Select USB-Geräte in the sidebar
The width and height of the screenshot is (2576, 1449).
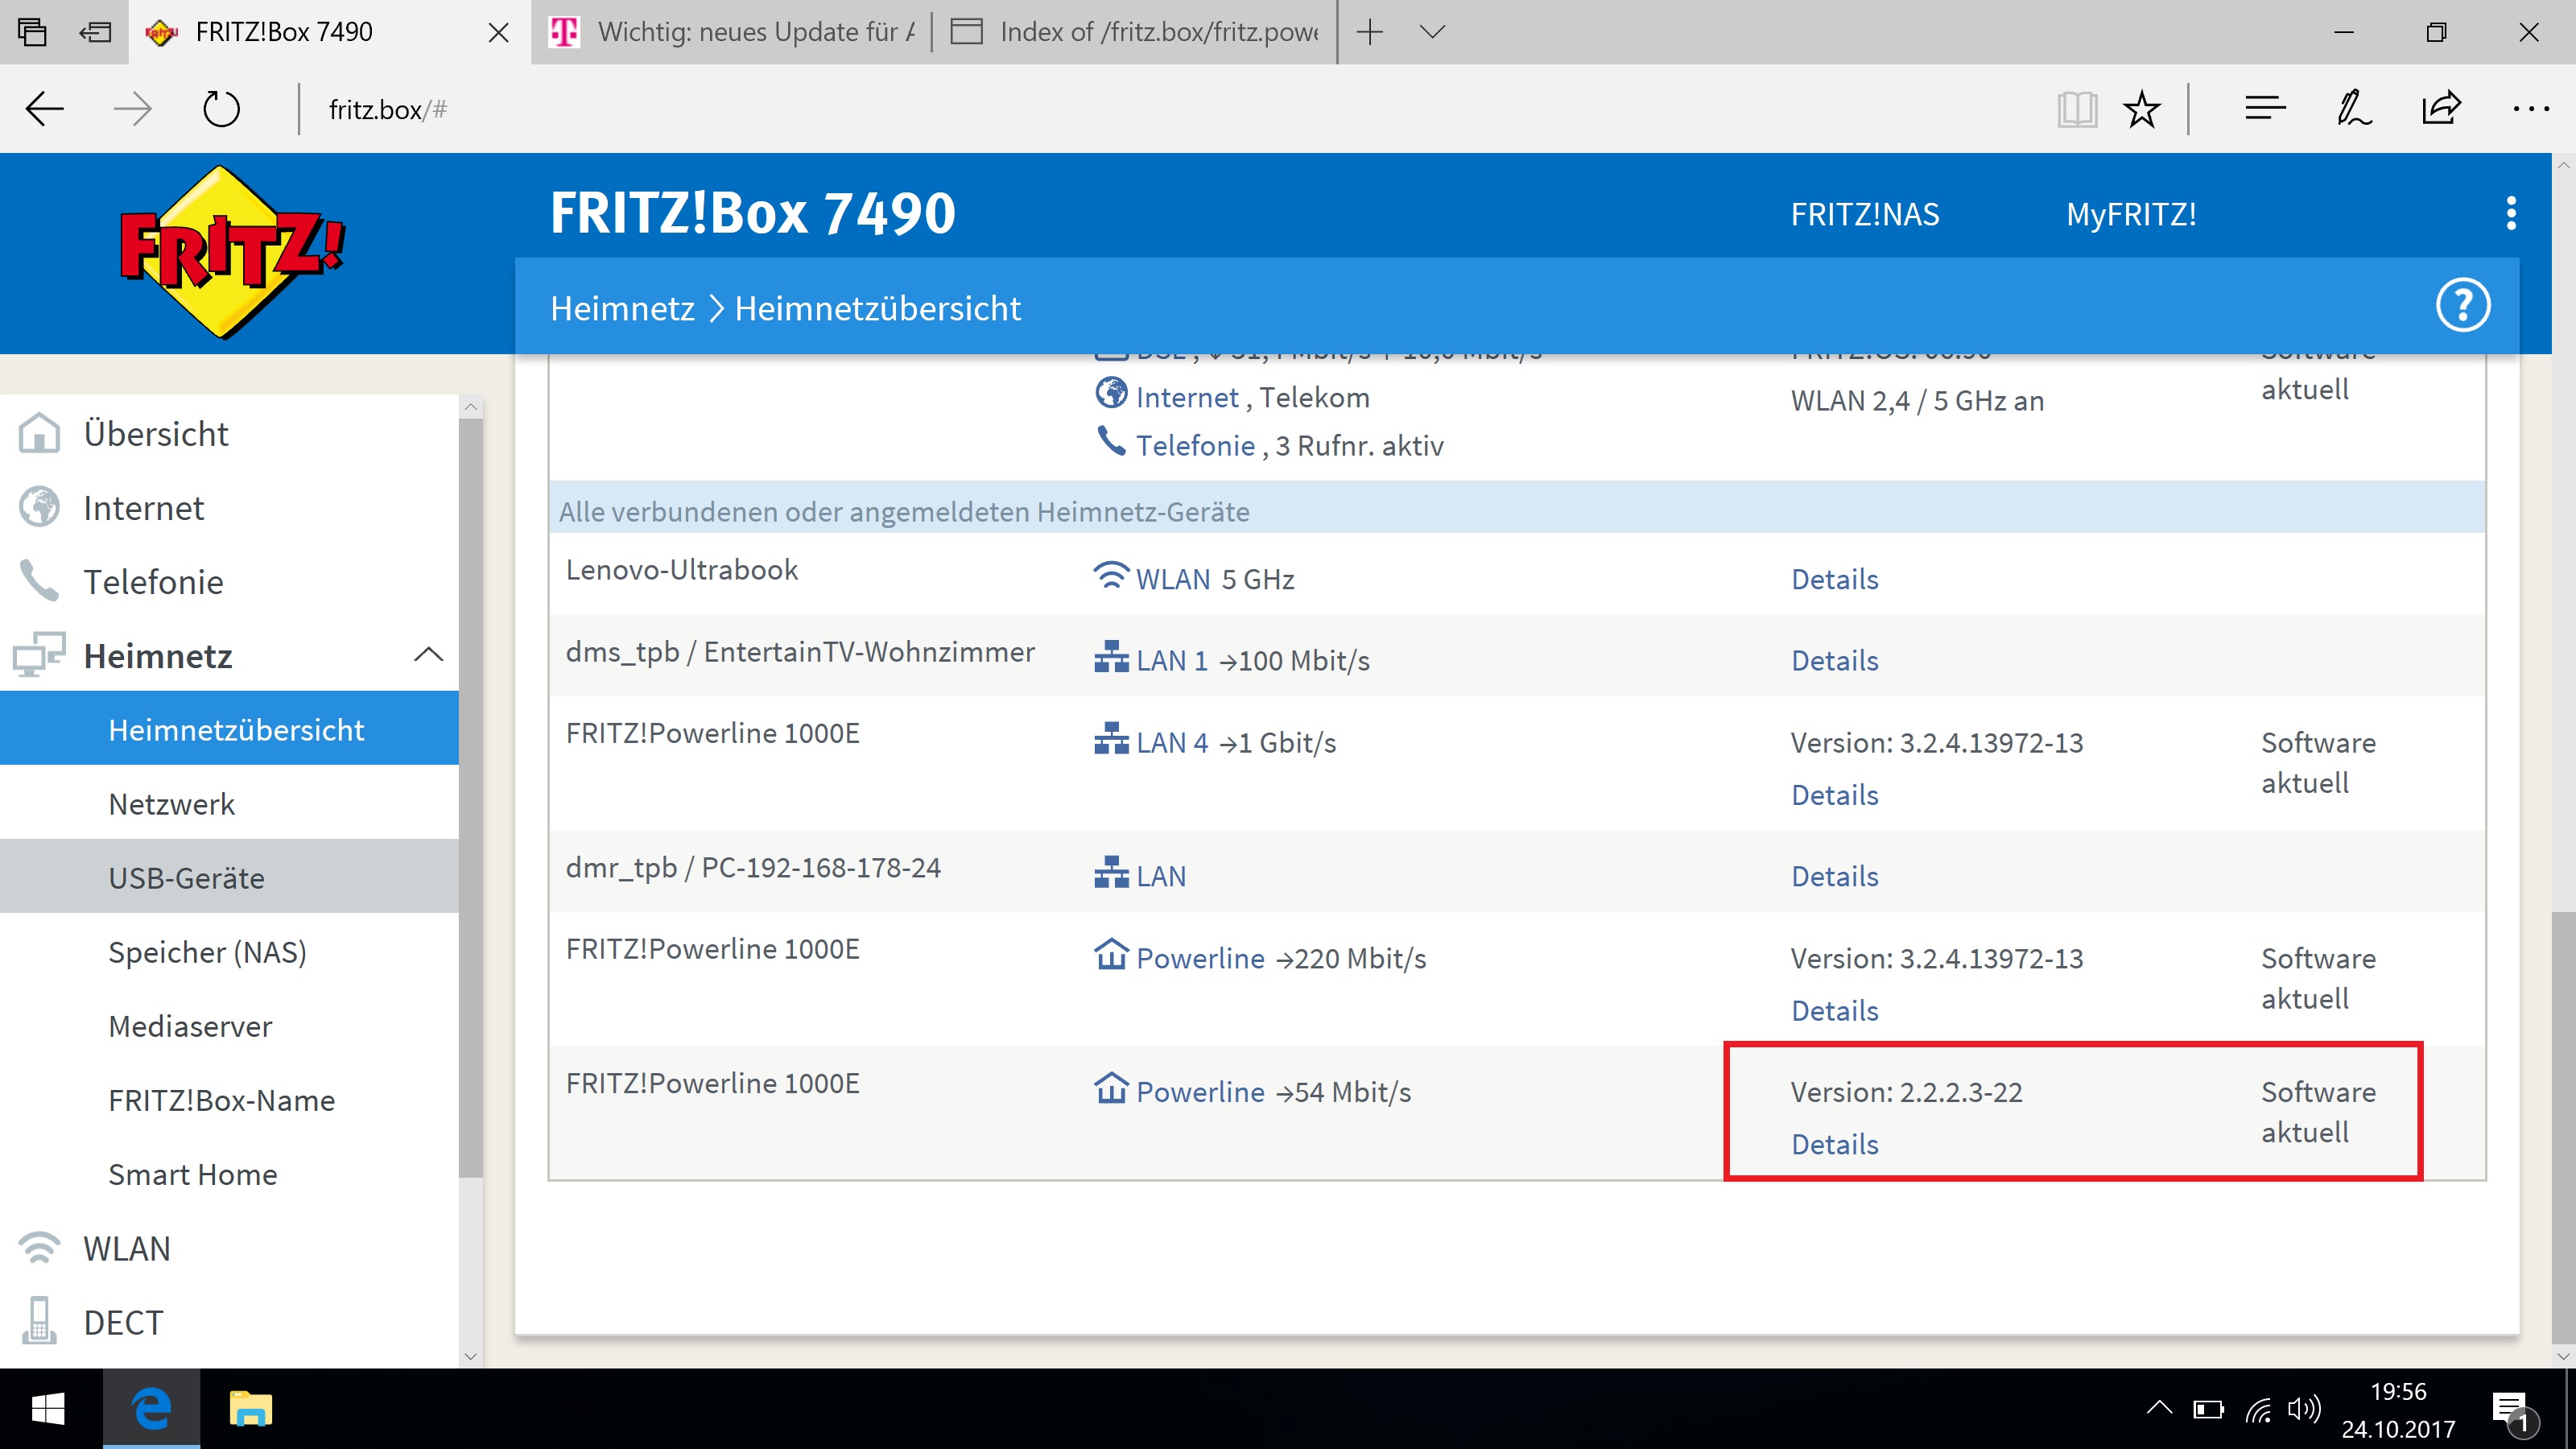[x=186, y=877]
